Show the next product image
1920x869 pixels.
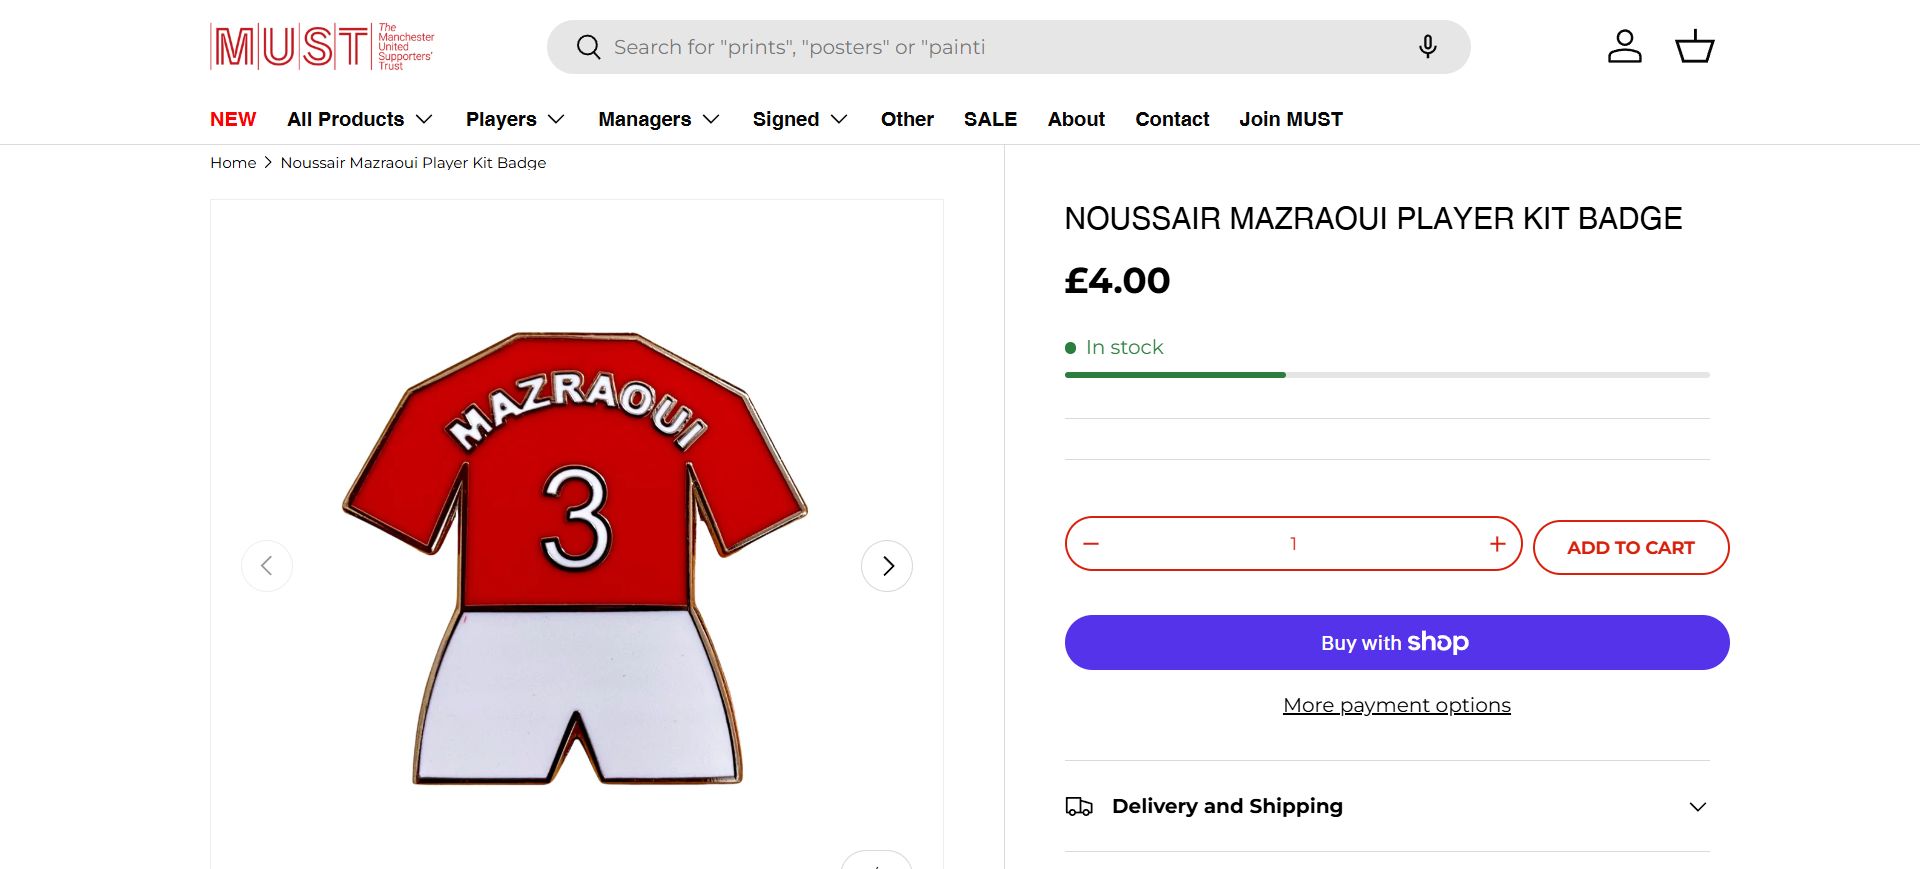[887, 566]
